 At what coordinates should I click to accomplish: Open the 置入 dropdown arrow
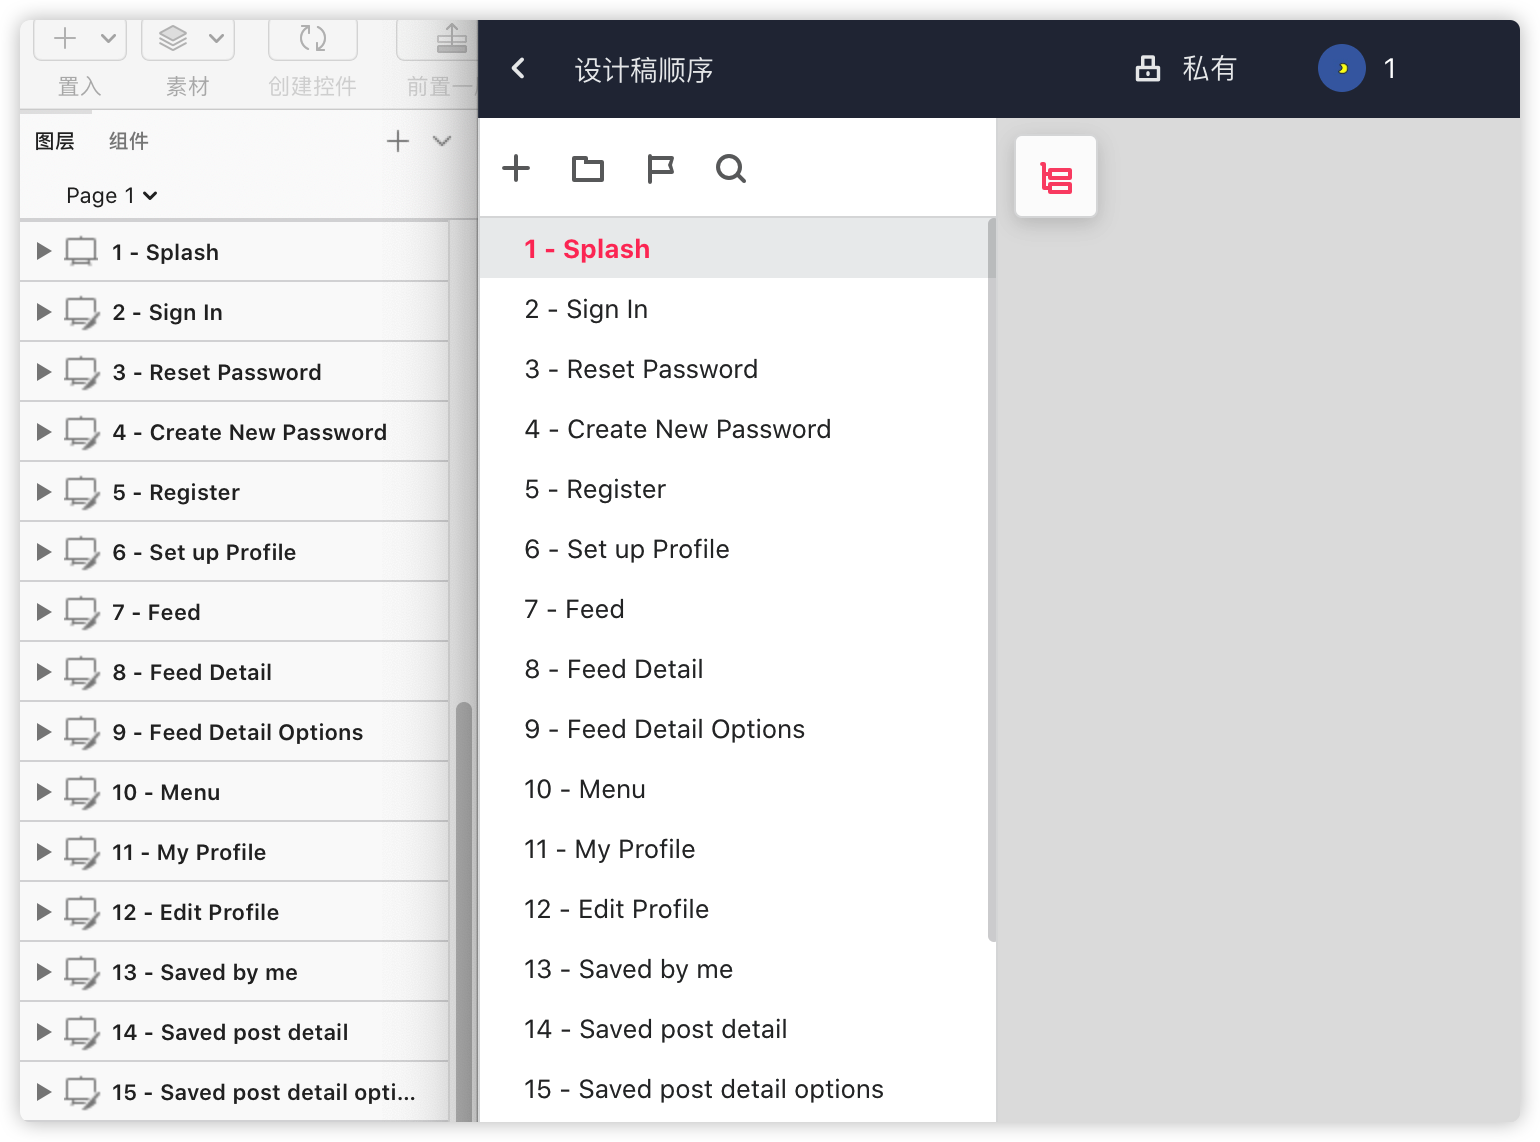(108, 39)
